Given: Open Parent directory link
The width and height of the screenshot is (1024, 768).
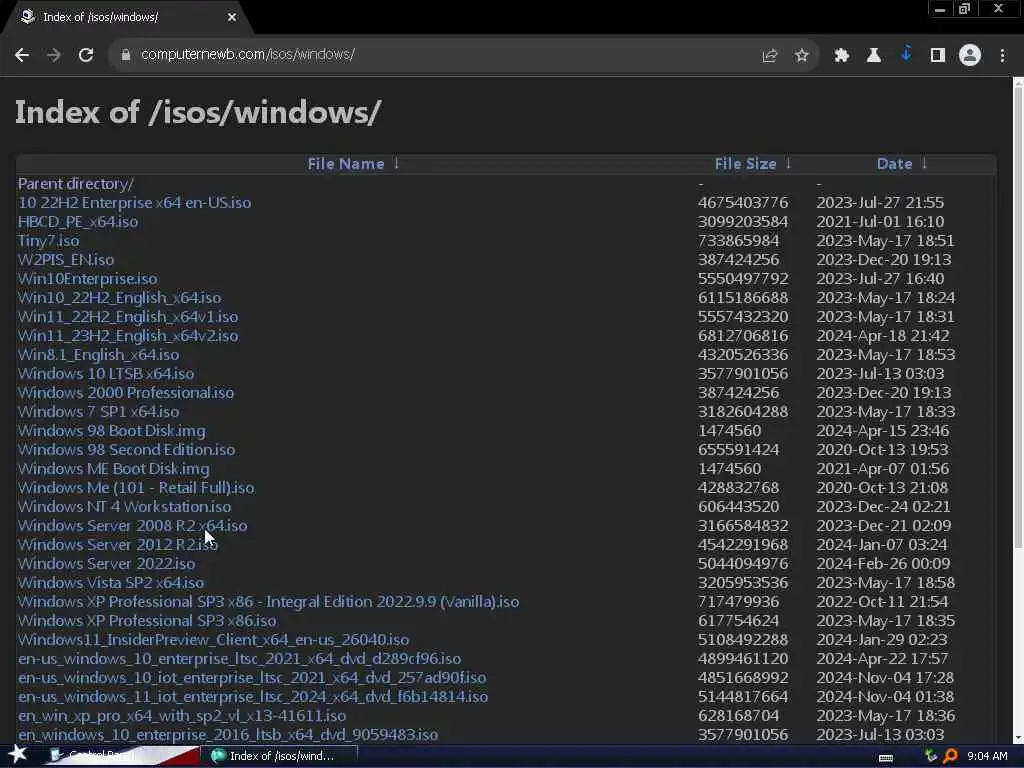Looking at the screenshot, I should [76, 184].
